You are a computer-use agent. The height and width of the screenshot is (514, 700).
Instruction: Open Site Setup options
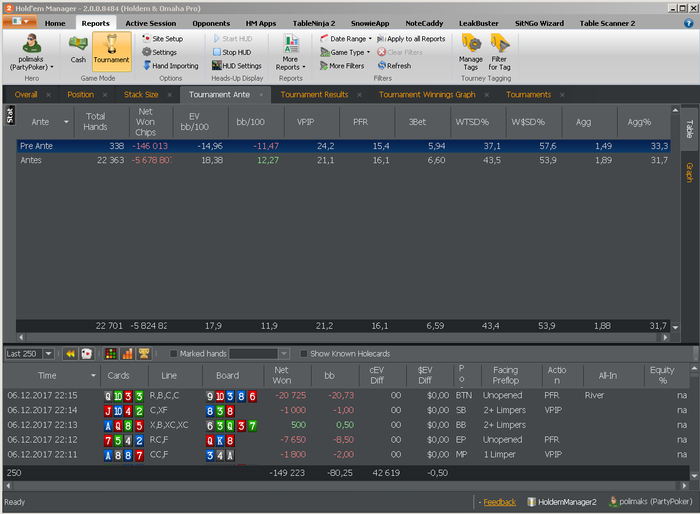[162, 39]
